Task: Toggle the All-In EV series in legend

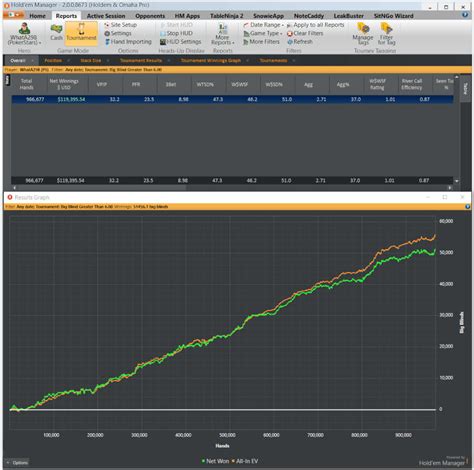Action: point(245,461)
